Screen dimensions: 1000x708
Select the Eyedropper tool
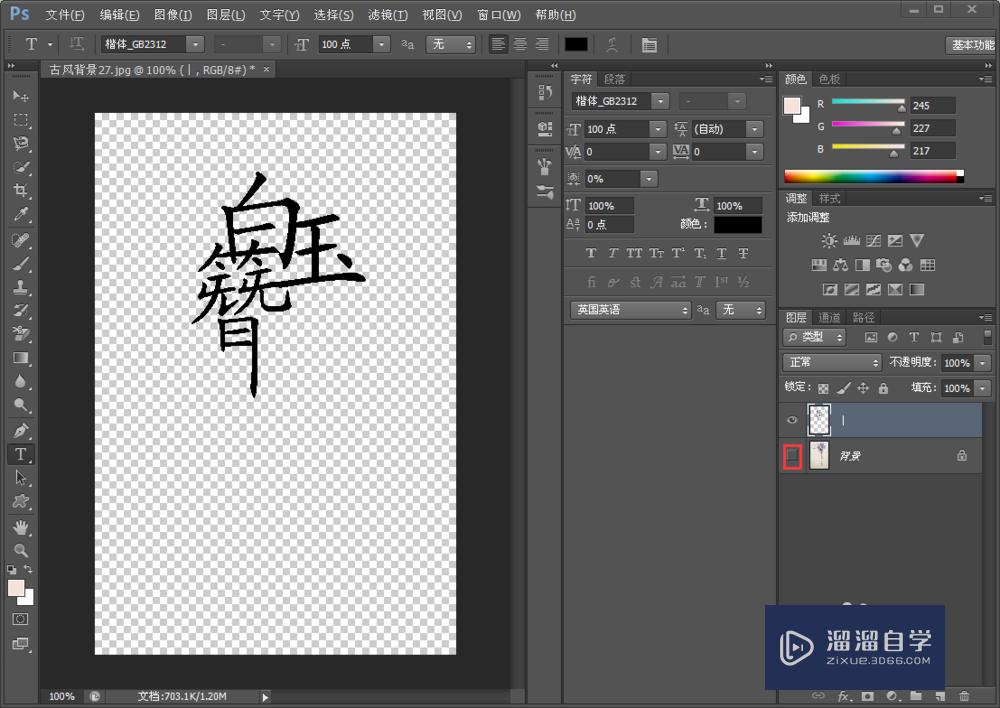[x=20, y=215]
